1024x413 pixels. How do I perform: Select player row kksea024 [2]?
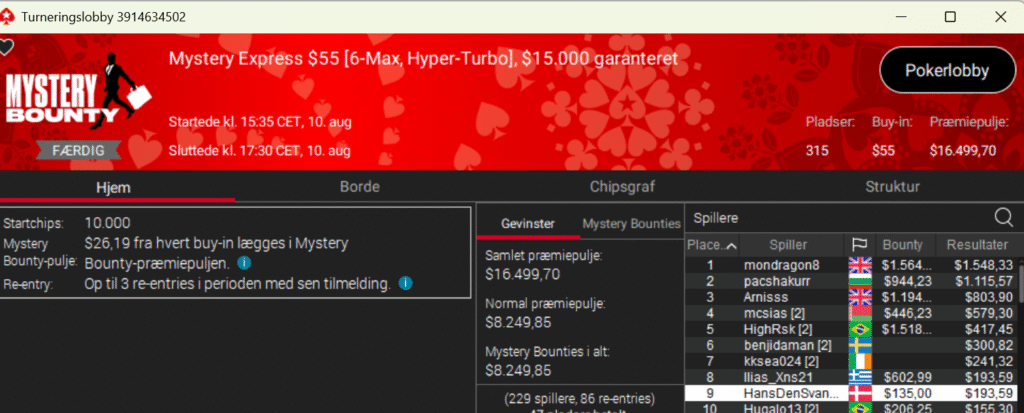click(851, 361)
